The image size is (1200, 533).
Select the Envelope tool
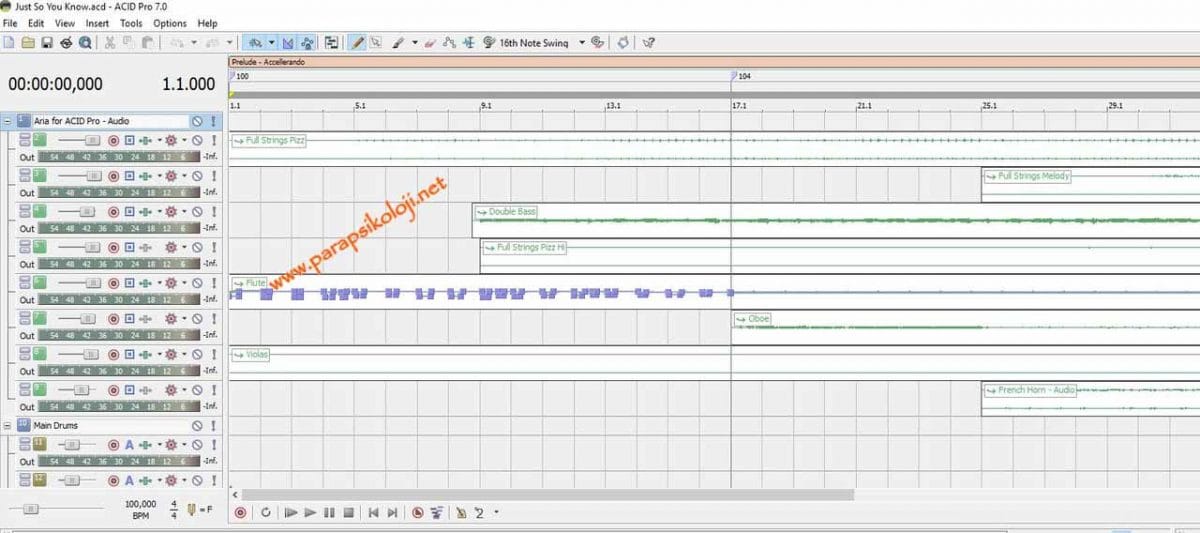coord(447,43)
